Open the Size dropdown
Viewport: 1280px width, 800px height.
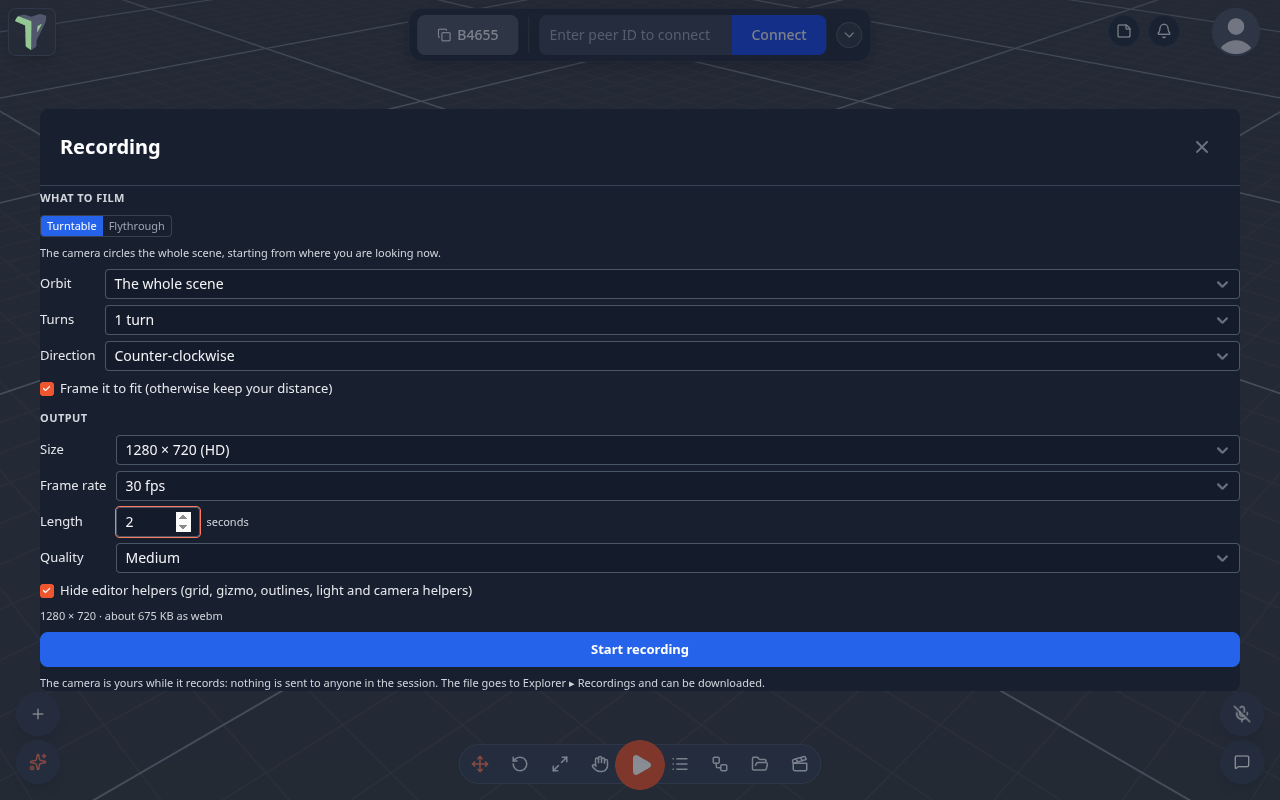pyautogui.click(x=677, y=450)
